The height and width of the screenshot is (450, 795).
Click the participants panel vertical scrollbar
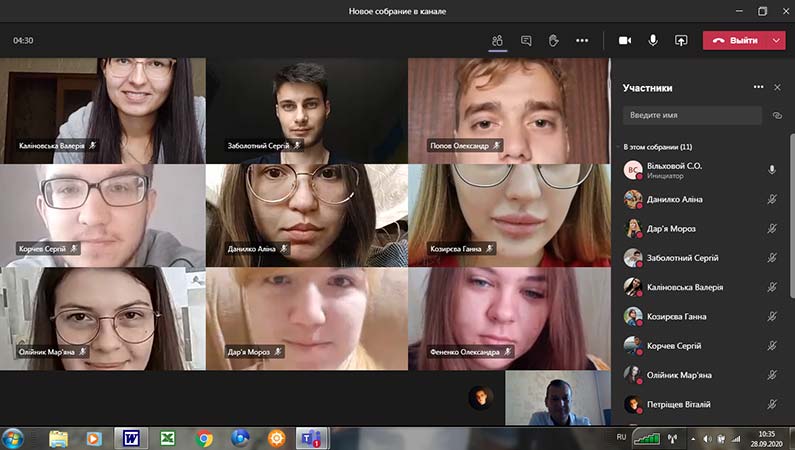coord(792,215)
